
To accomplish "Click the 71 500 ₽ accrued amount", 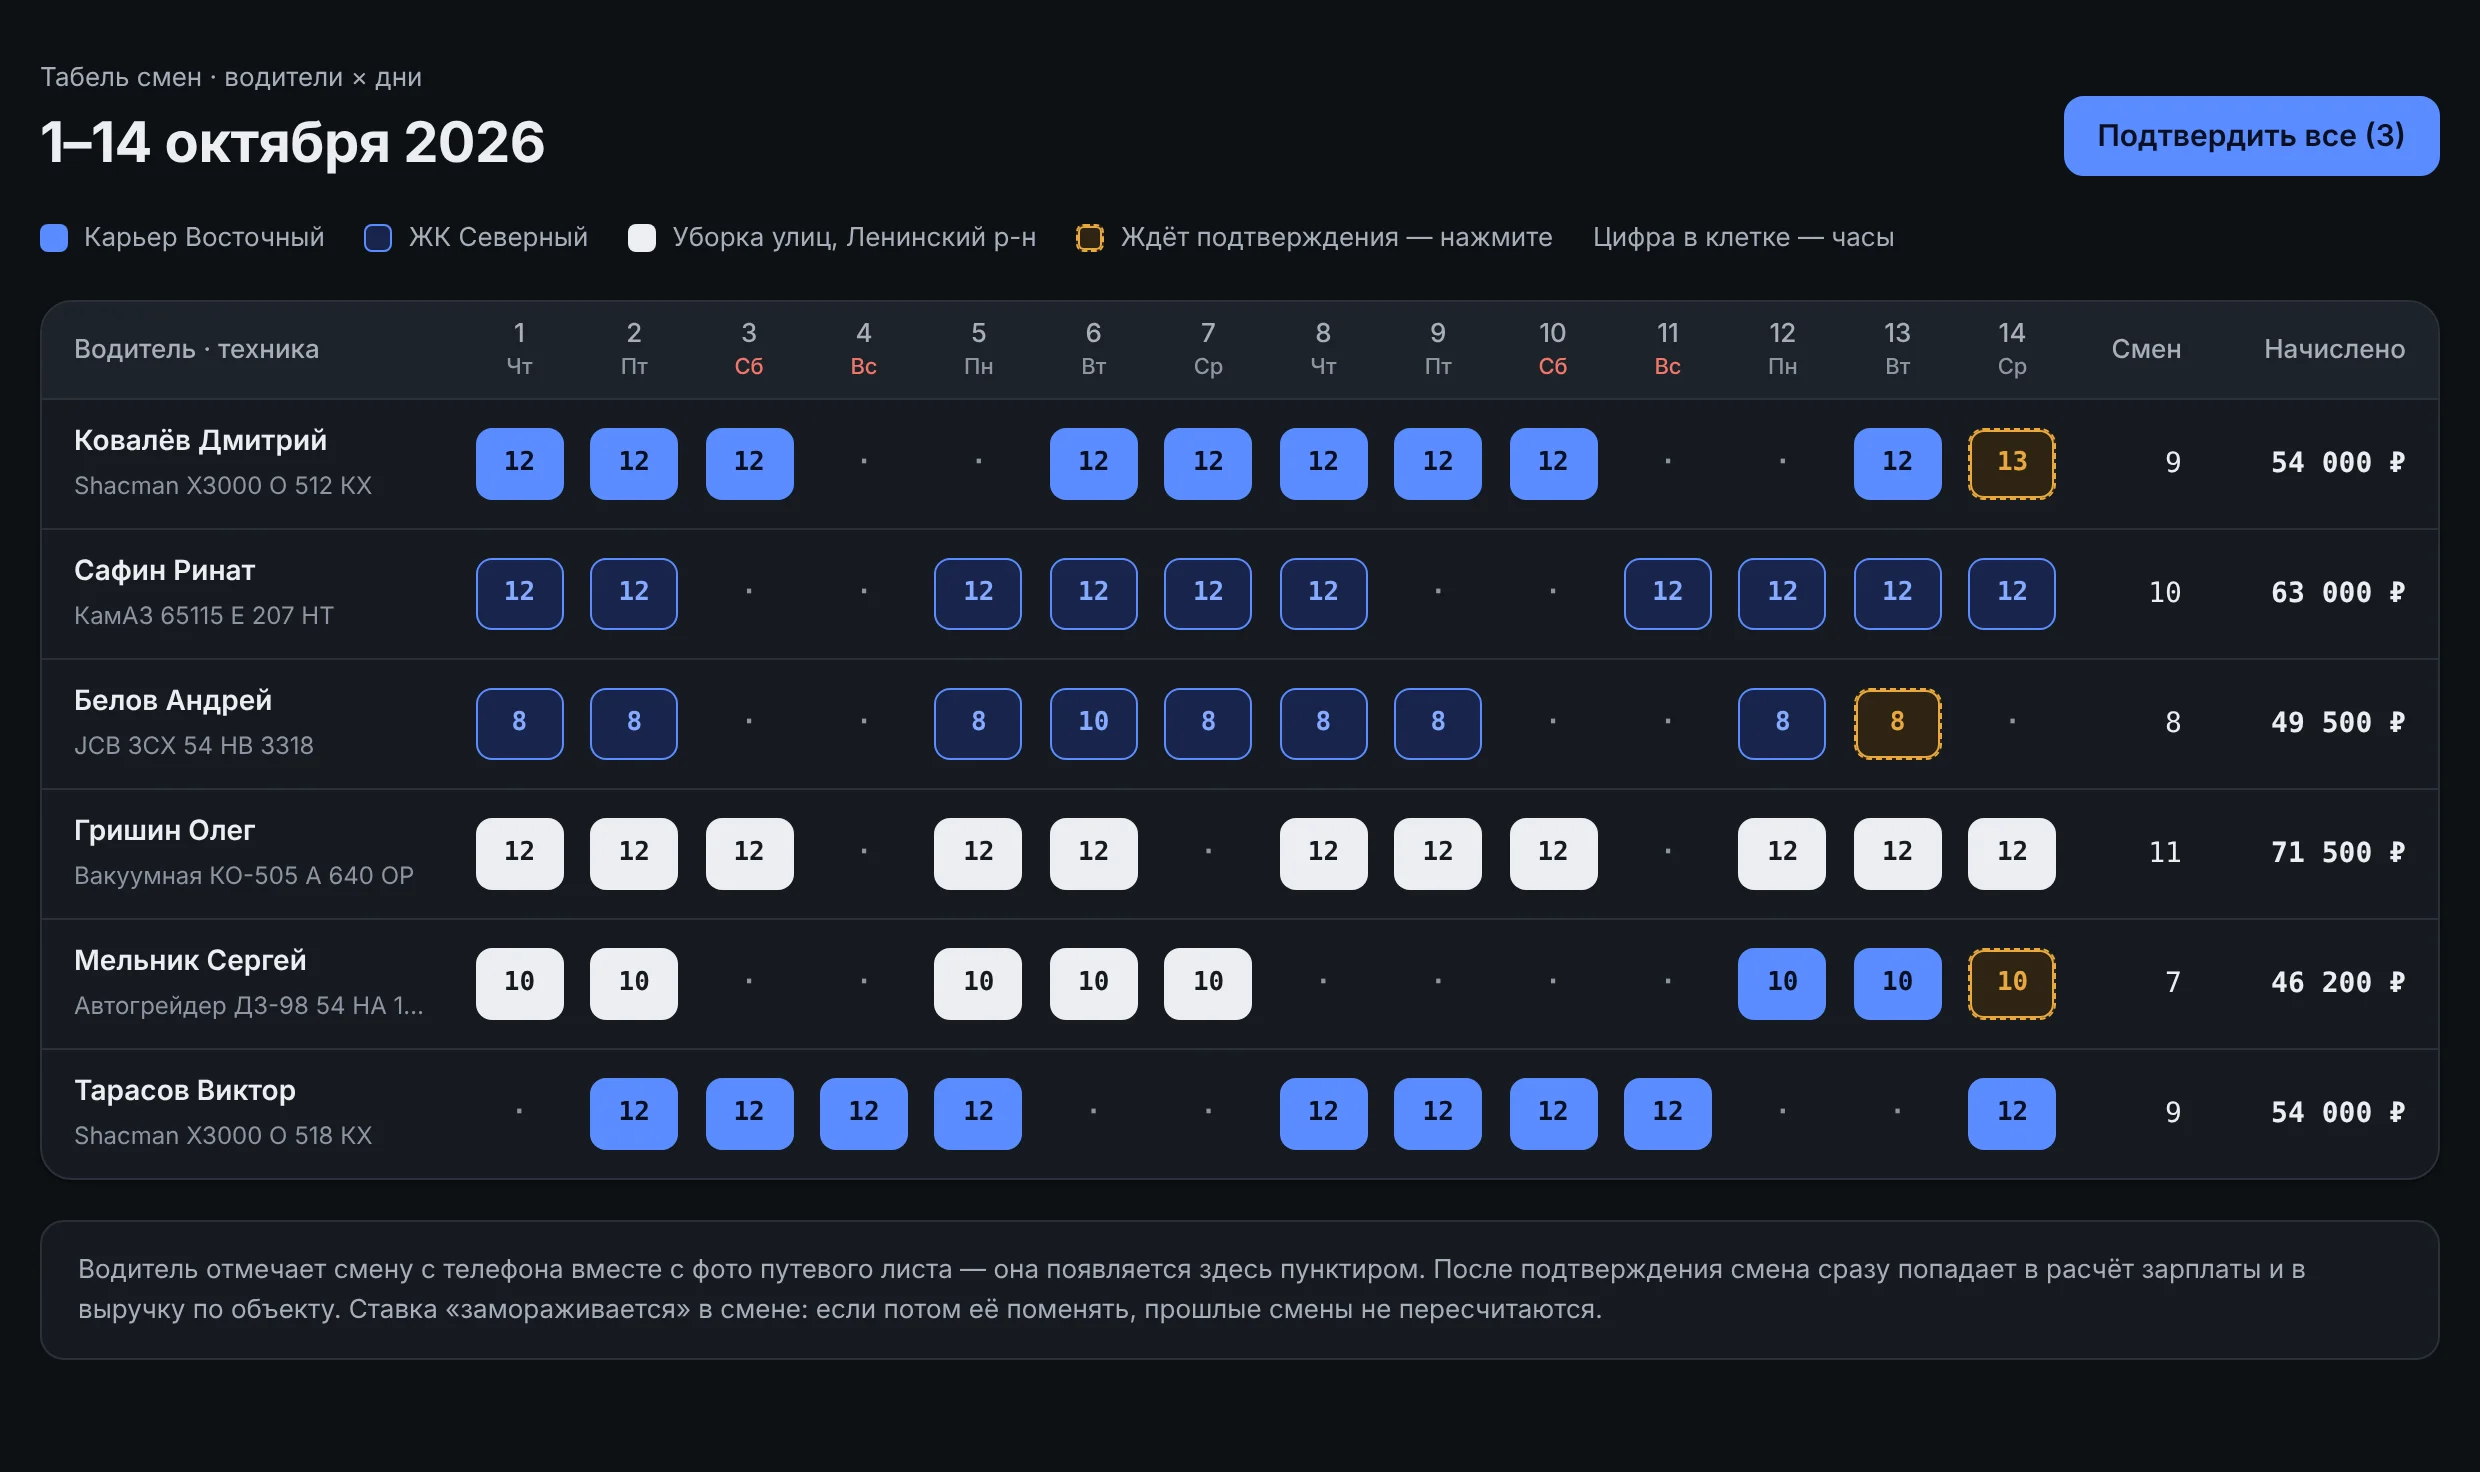I will click(2337, 853).
